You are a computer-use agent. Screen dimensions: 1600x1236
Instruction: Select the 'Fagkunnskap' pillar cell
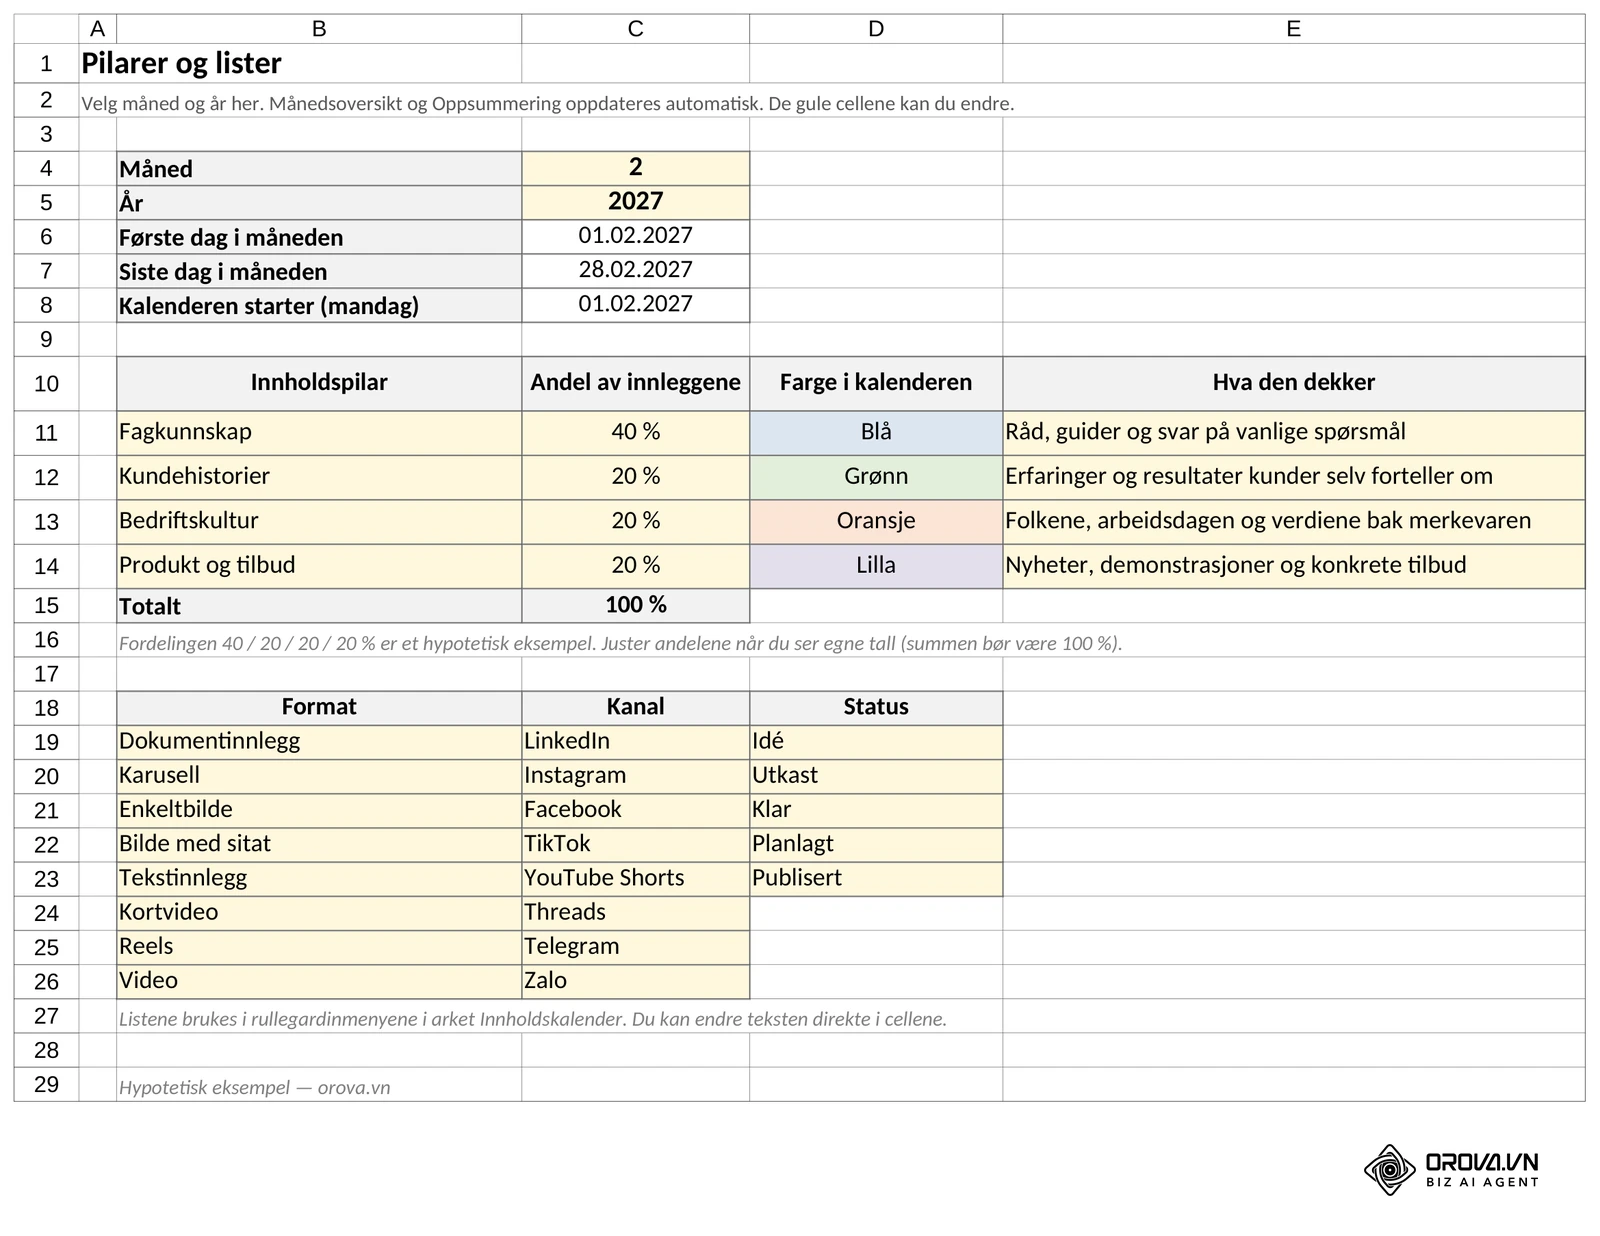[x=319, y=433]
